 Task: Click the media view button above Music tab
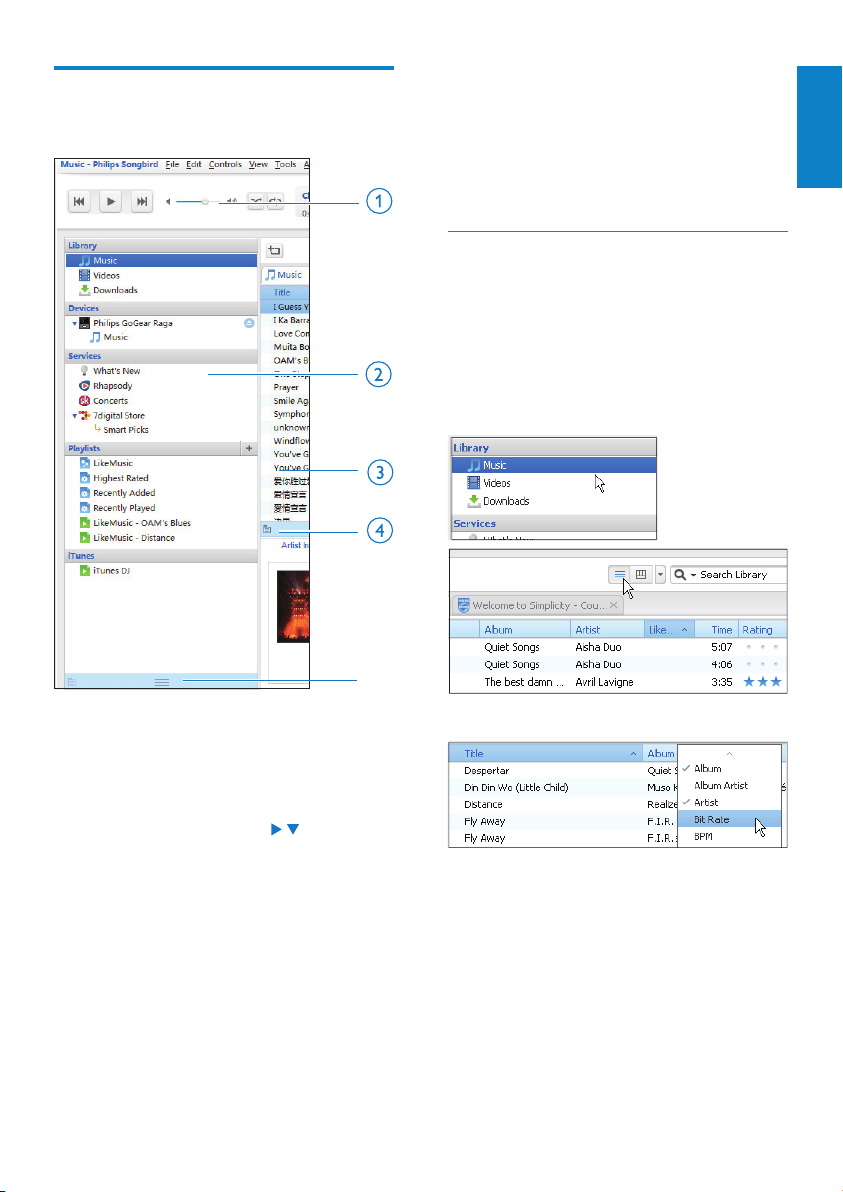(274, 250)
